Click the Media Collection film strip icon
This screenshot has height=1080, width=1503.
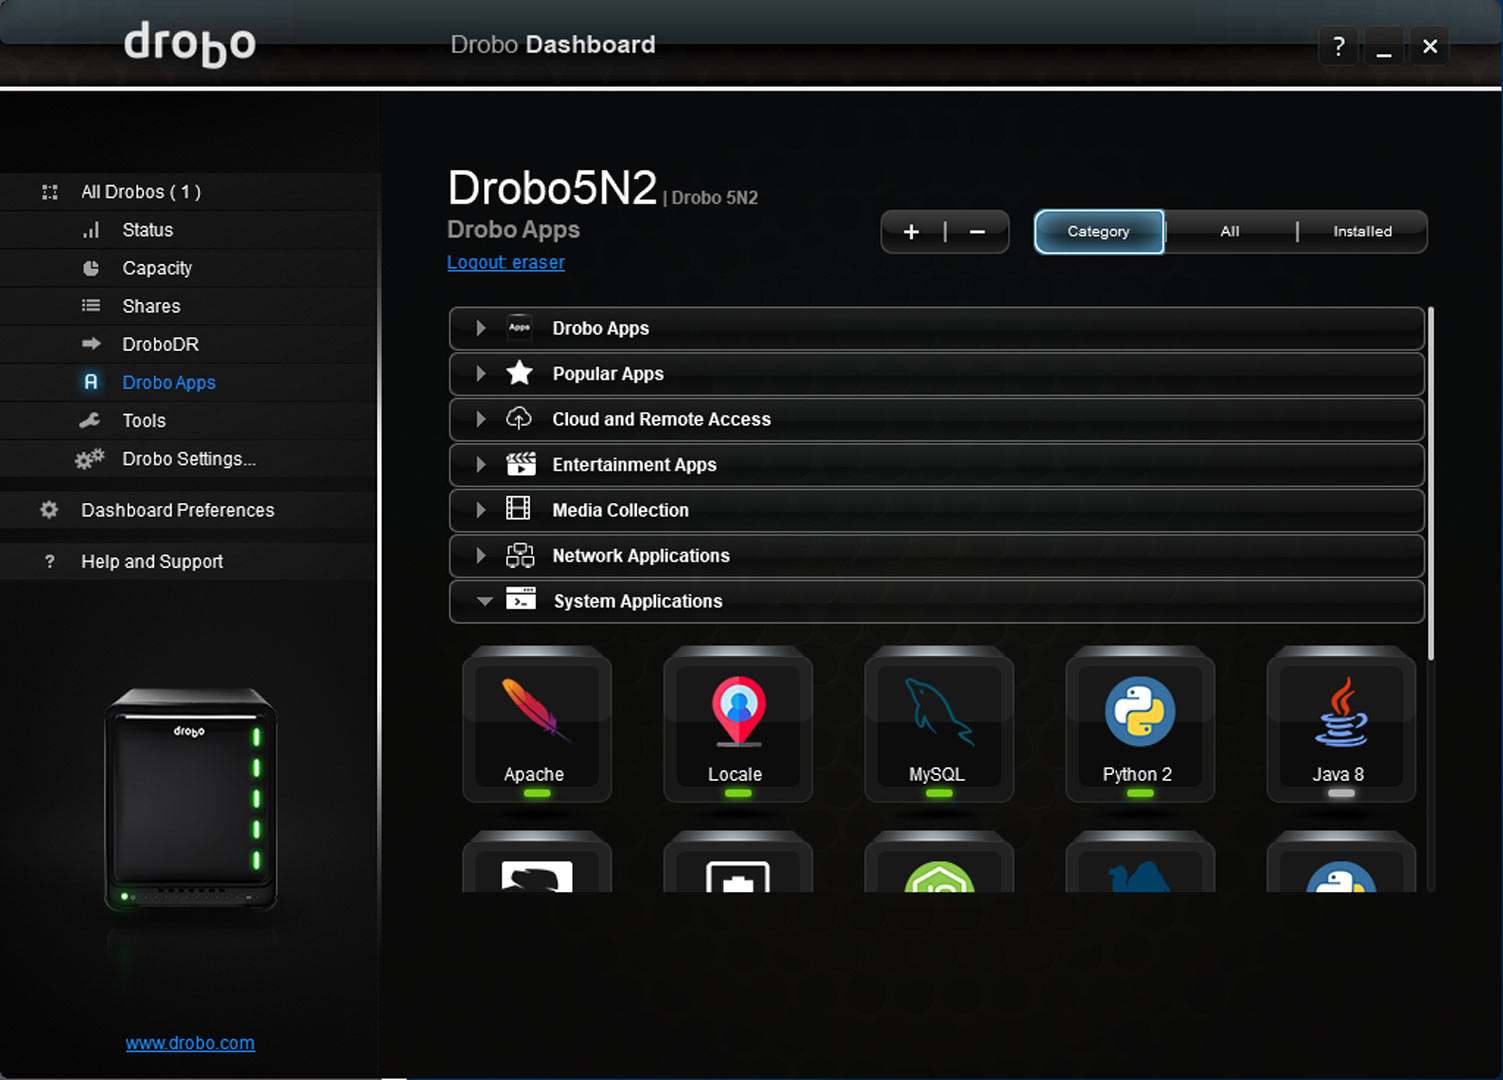pos(518,509)
